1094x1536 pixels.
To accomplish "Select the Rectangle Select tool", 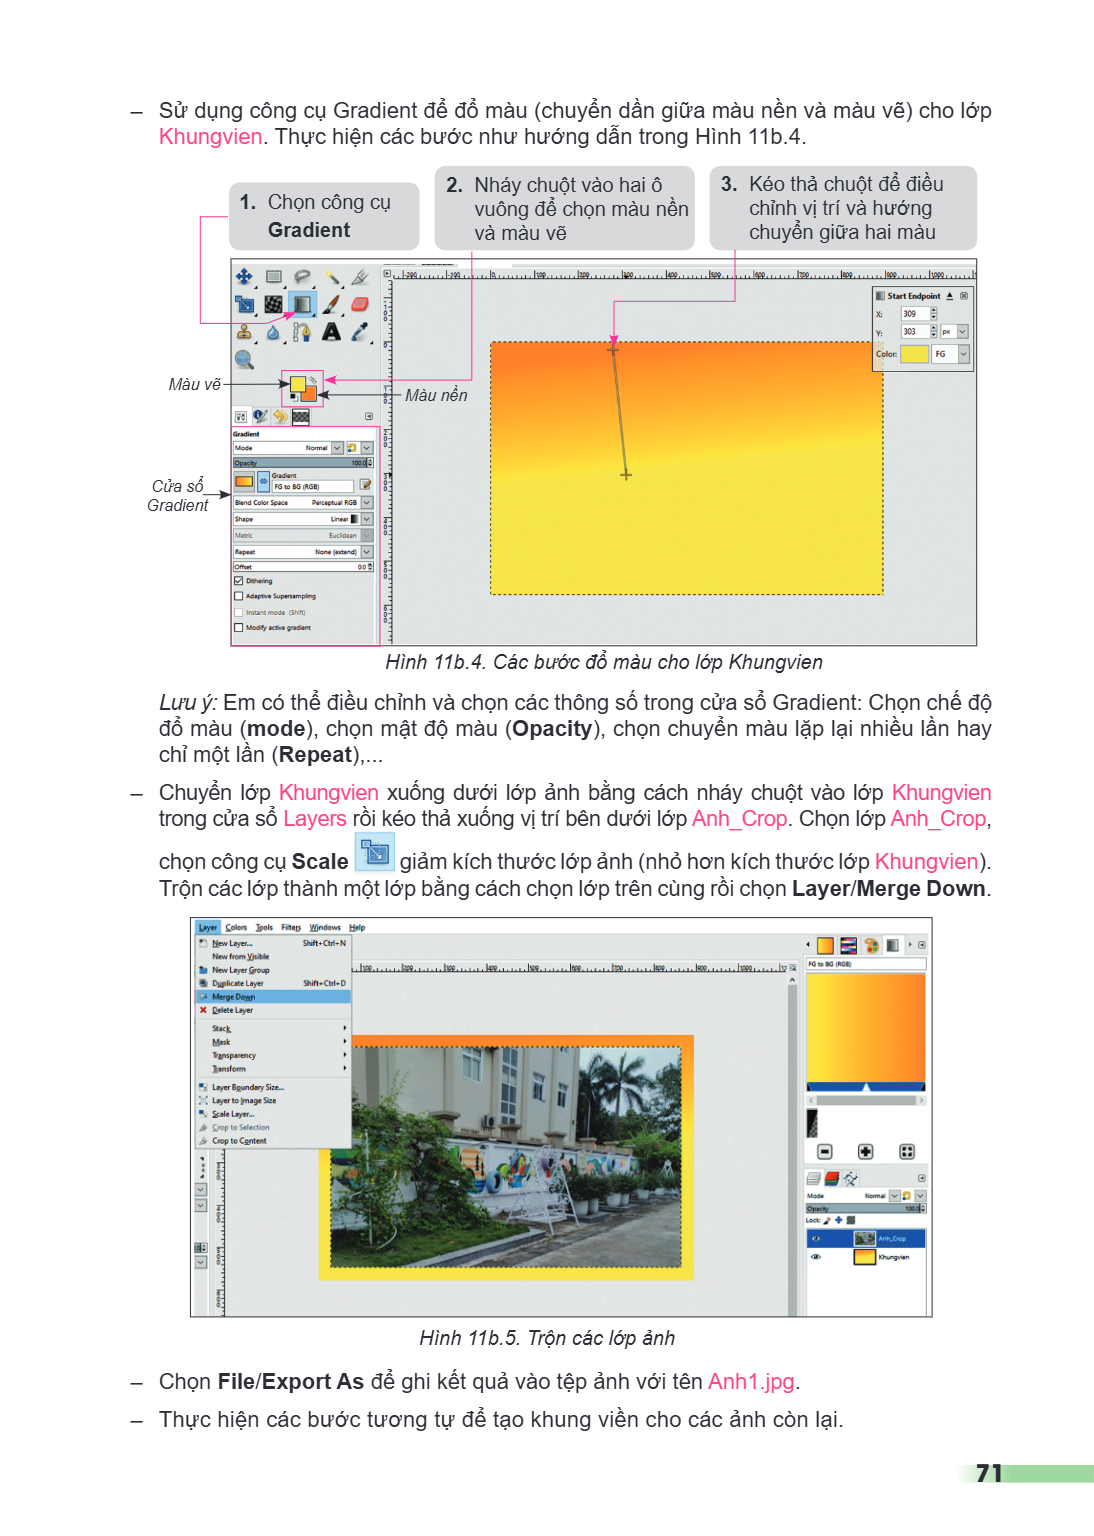I will point(273,276).
